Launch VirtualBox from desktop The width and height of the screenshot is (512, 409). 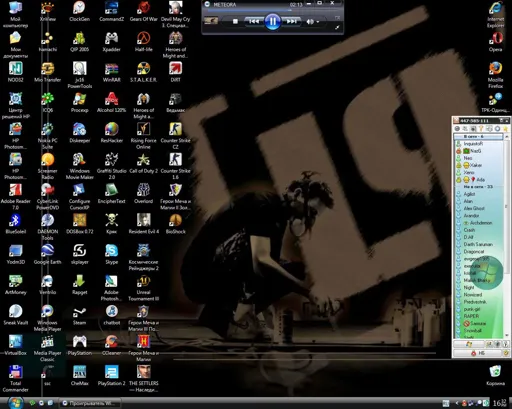[15, 346]
